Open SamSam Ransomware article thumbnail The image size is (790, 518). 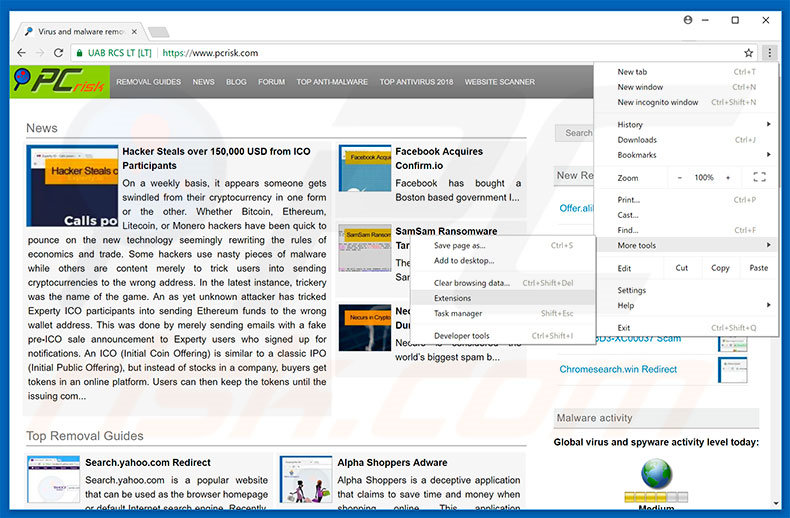365,248
